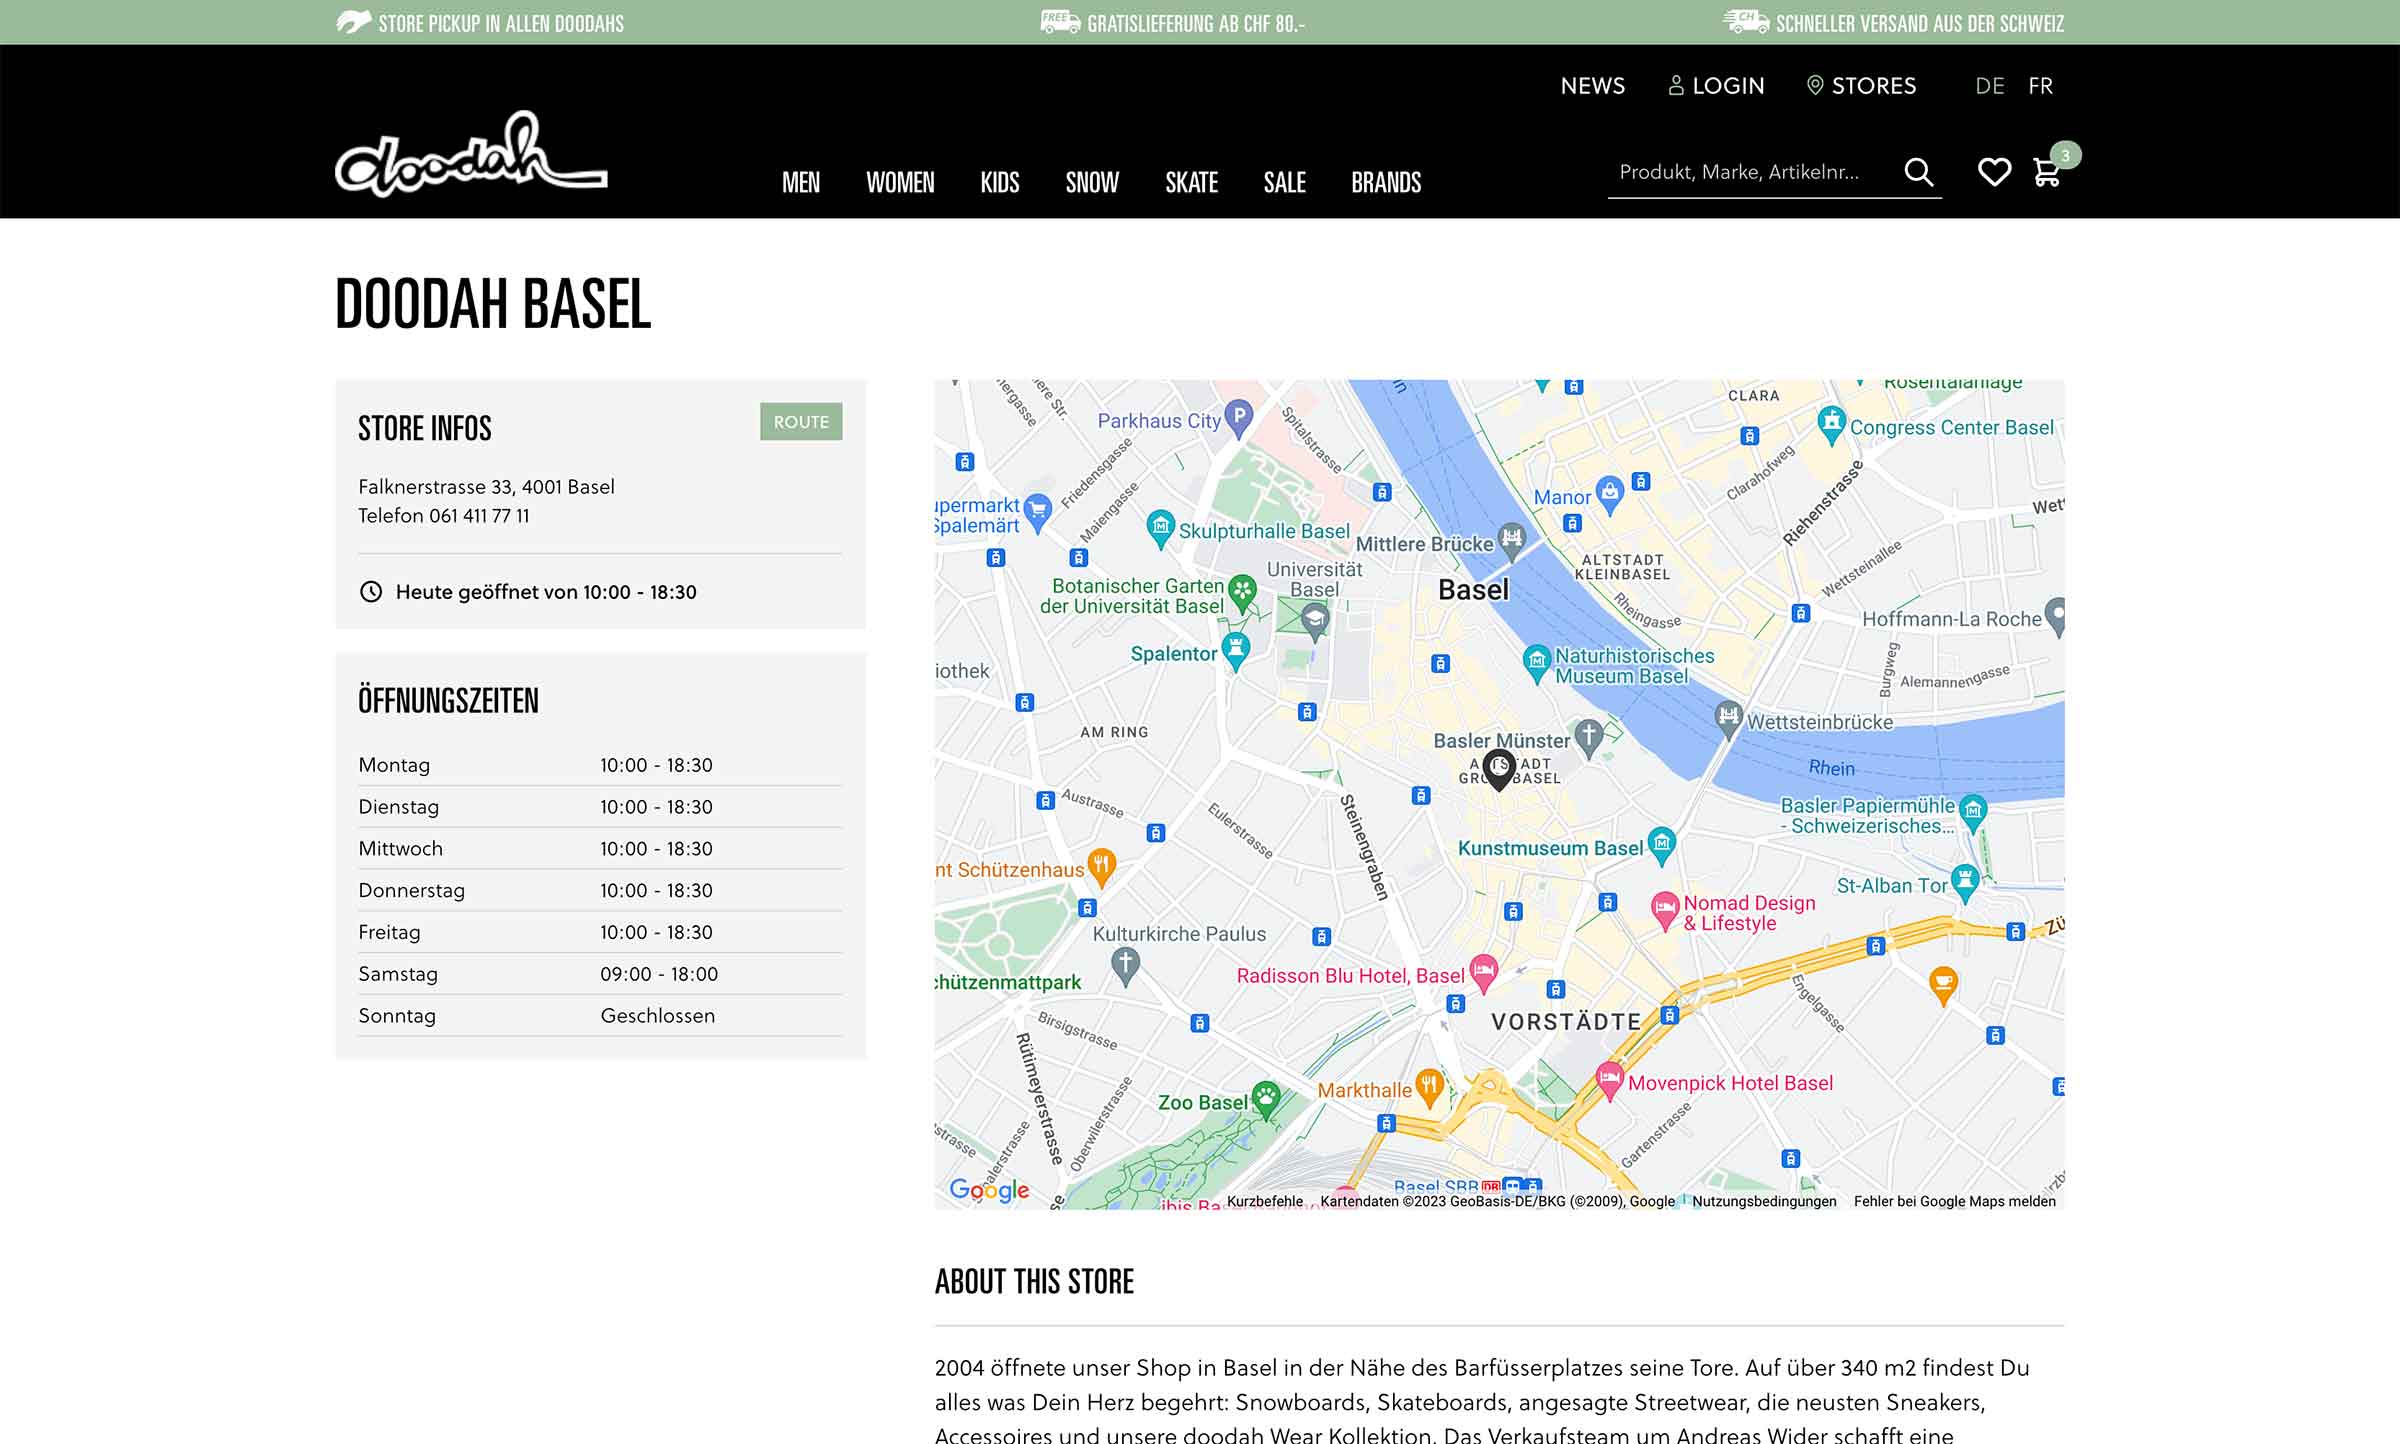The image size is (2400, 1444).
Task: Click the address Falknerstrasse 33, 4001 Basel
Action: click(x=486, y=487)
